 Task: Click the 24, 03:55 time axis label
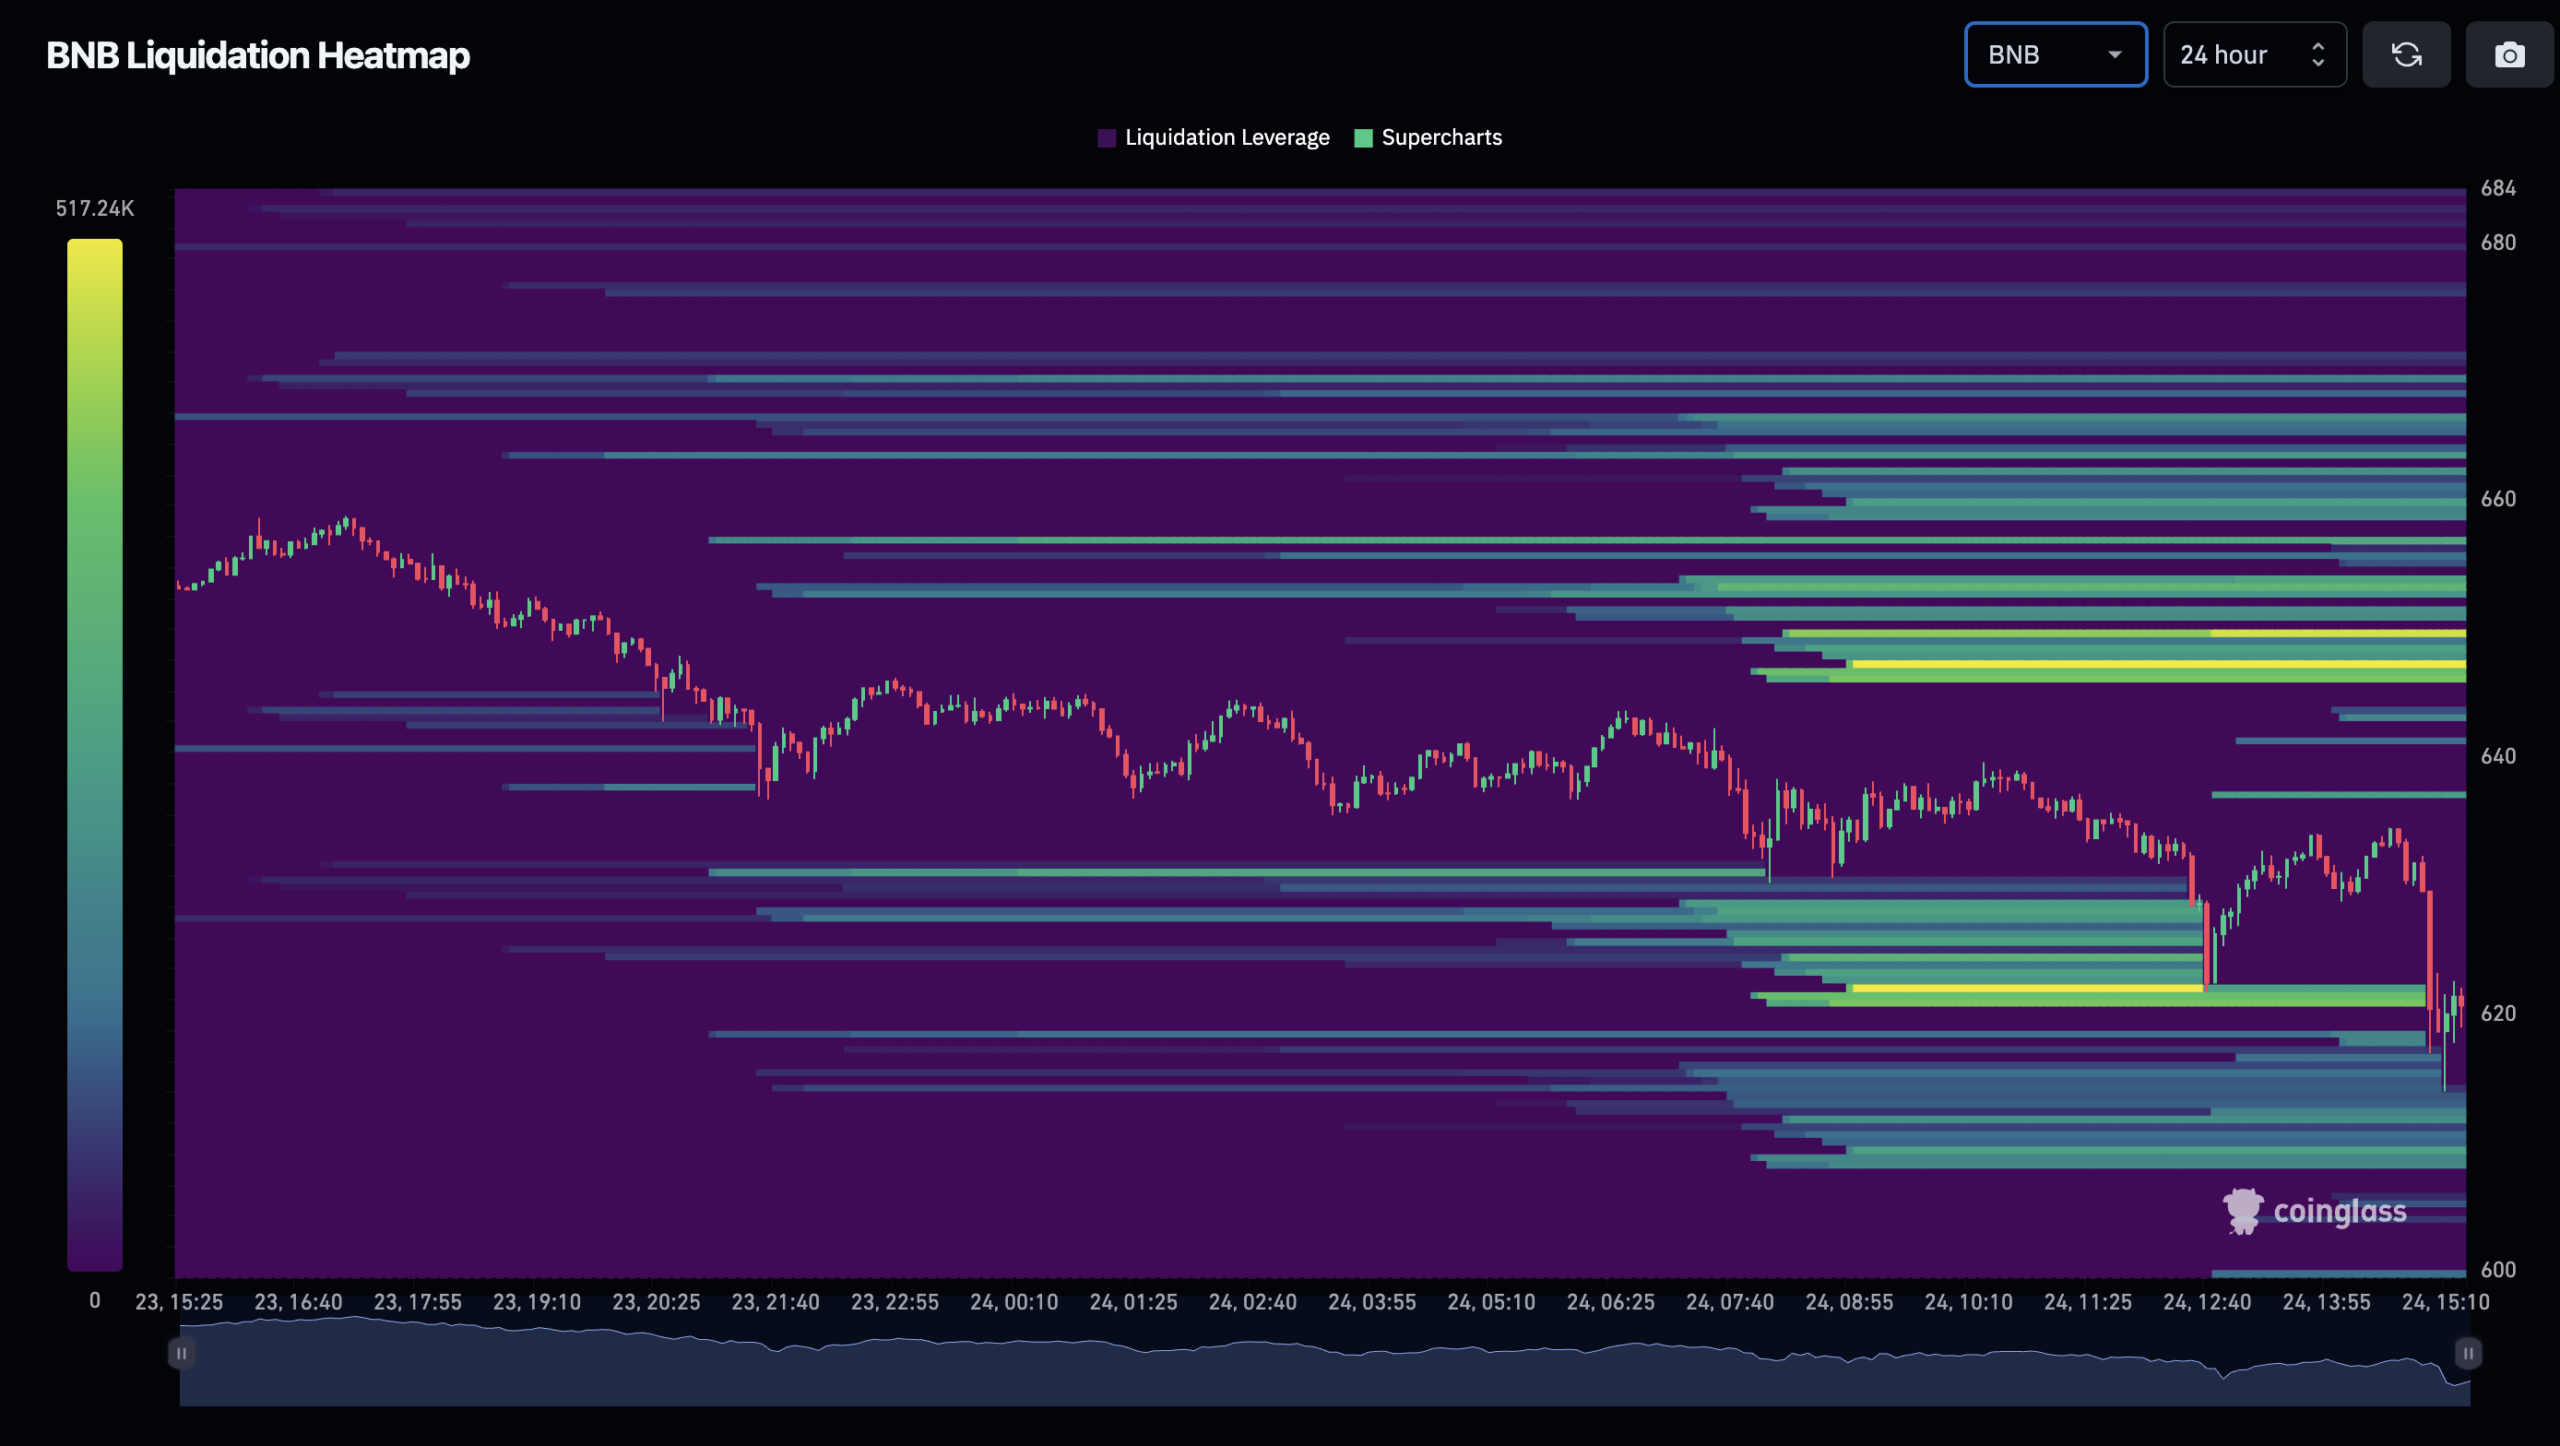click(1372, 1302)
